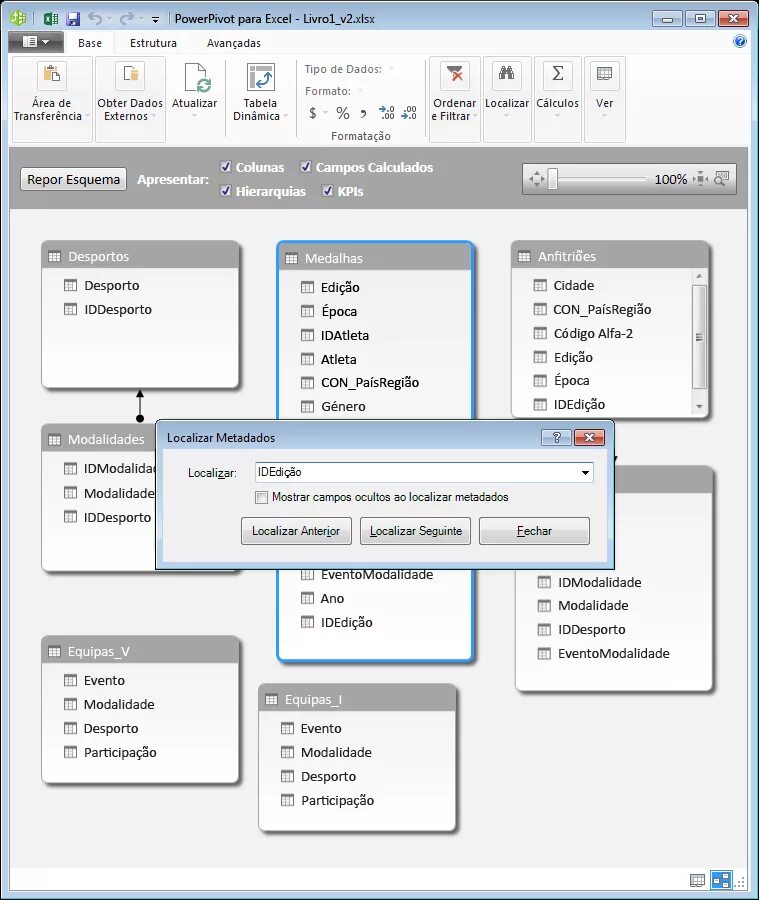Image resolution: width=759 pixels, height=900 pixels.
Task: Click the Ver view icon
Action: coord(605,75)
